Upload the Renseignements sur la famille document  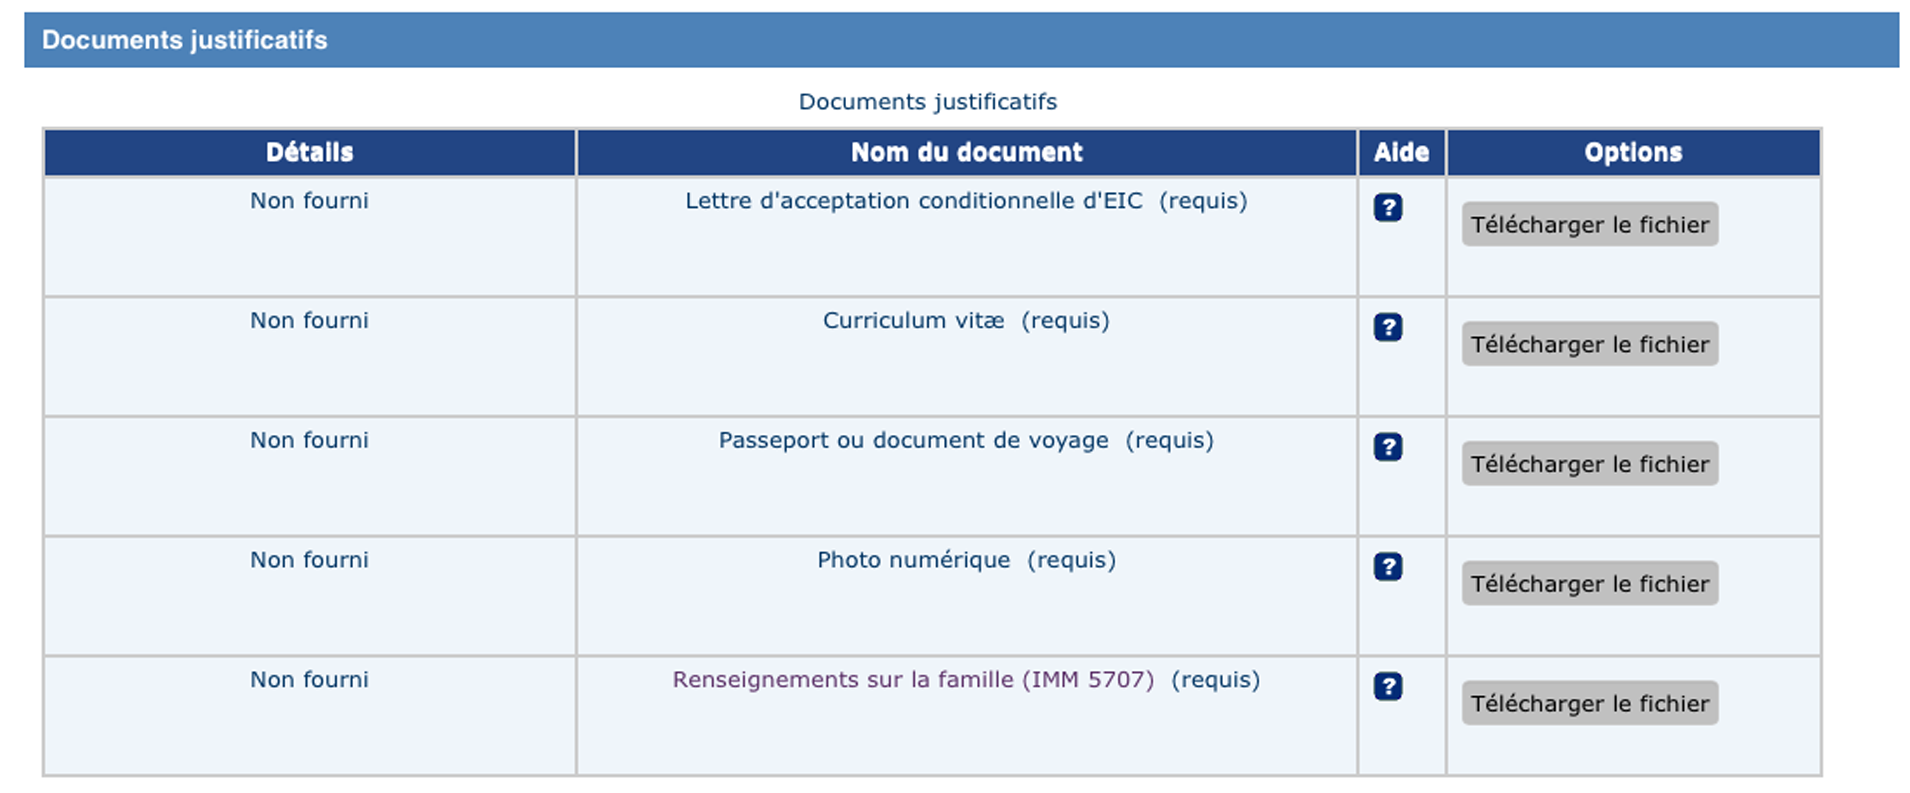pyautogui.click(x=1589, y=703)
